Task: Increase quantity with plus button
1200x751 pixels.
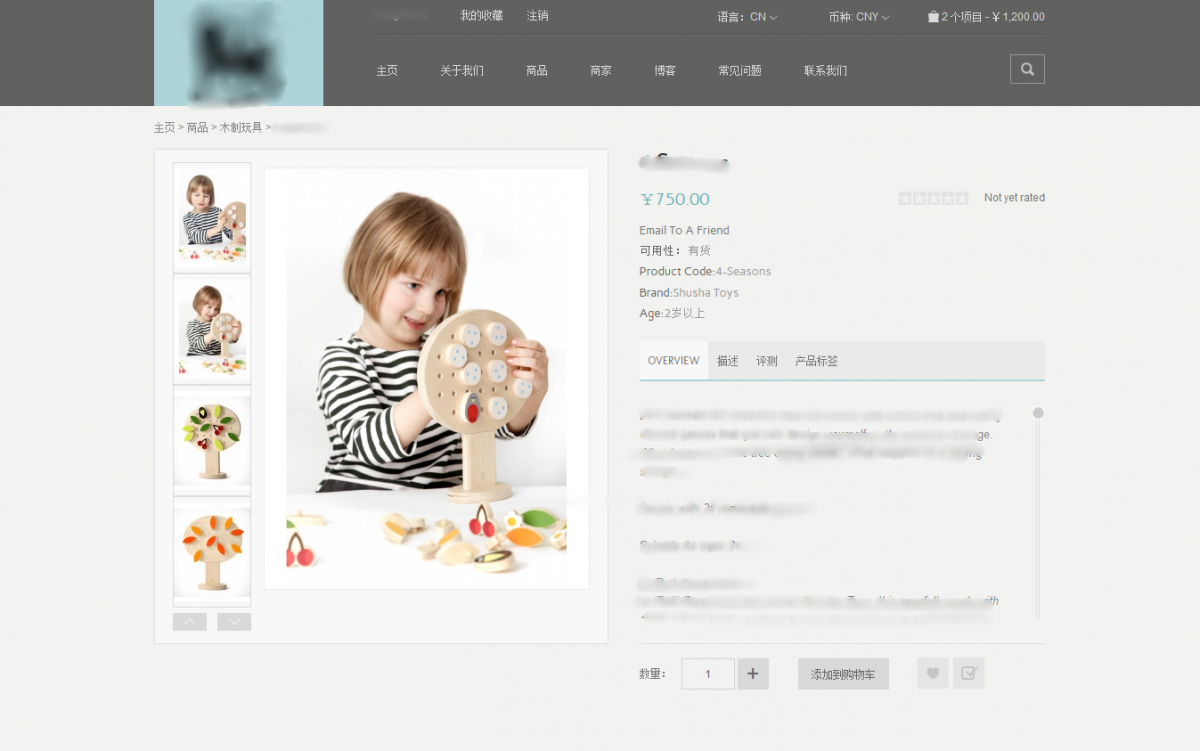Action: click(752, 674)
